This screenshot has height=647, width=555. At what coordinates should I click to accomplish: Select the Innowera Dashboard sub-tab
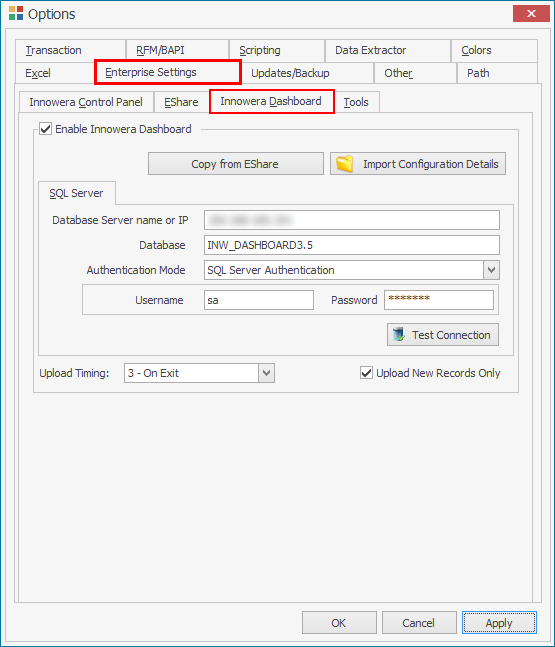point(272,101)
